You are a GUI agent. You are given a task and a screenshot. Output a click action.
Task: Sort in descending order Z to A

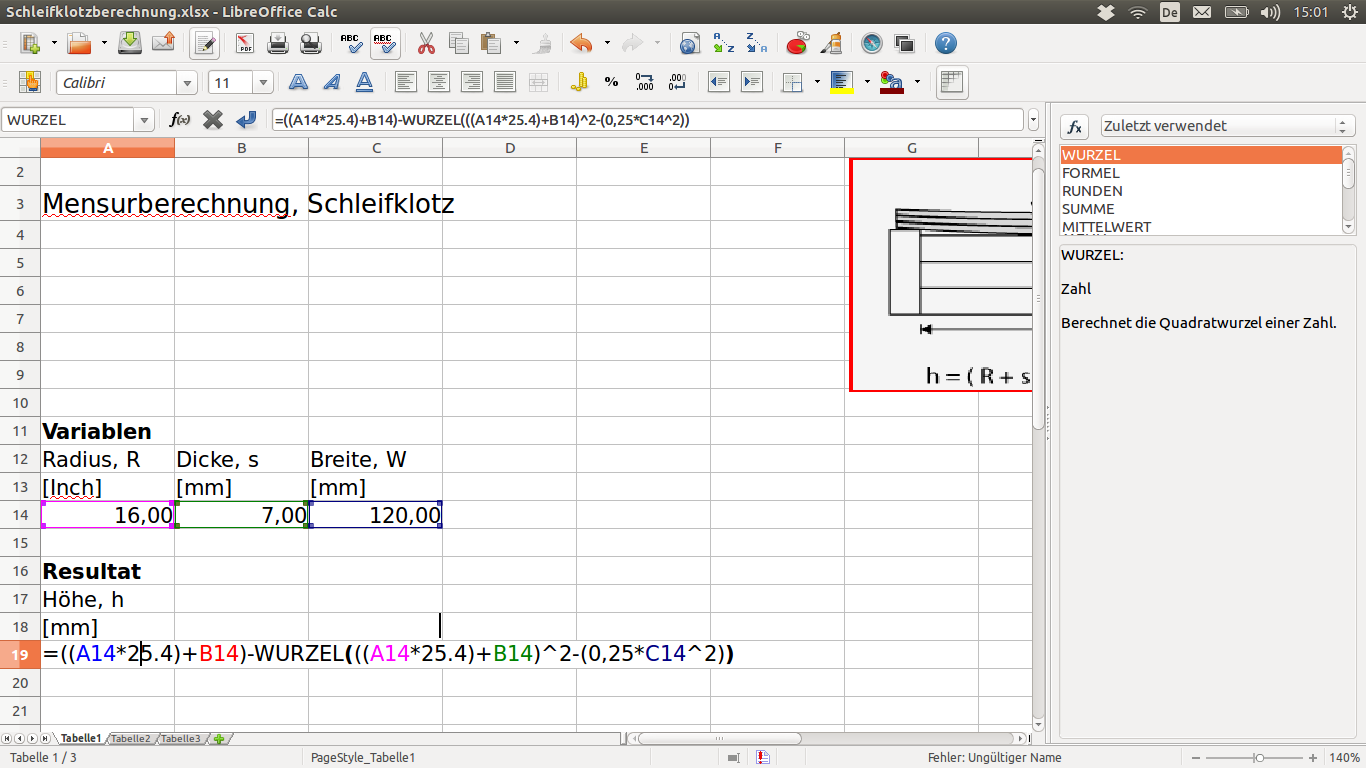click(x=756, y=44)
